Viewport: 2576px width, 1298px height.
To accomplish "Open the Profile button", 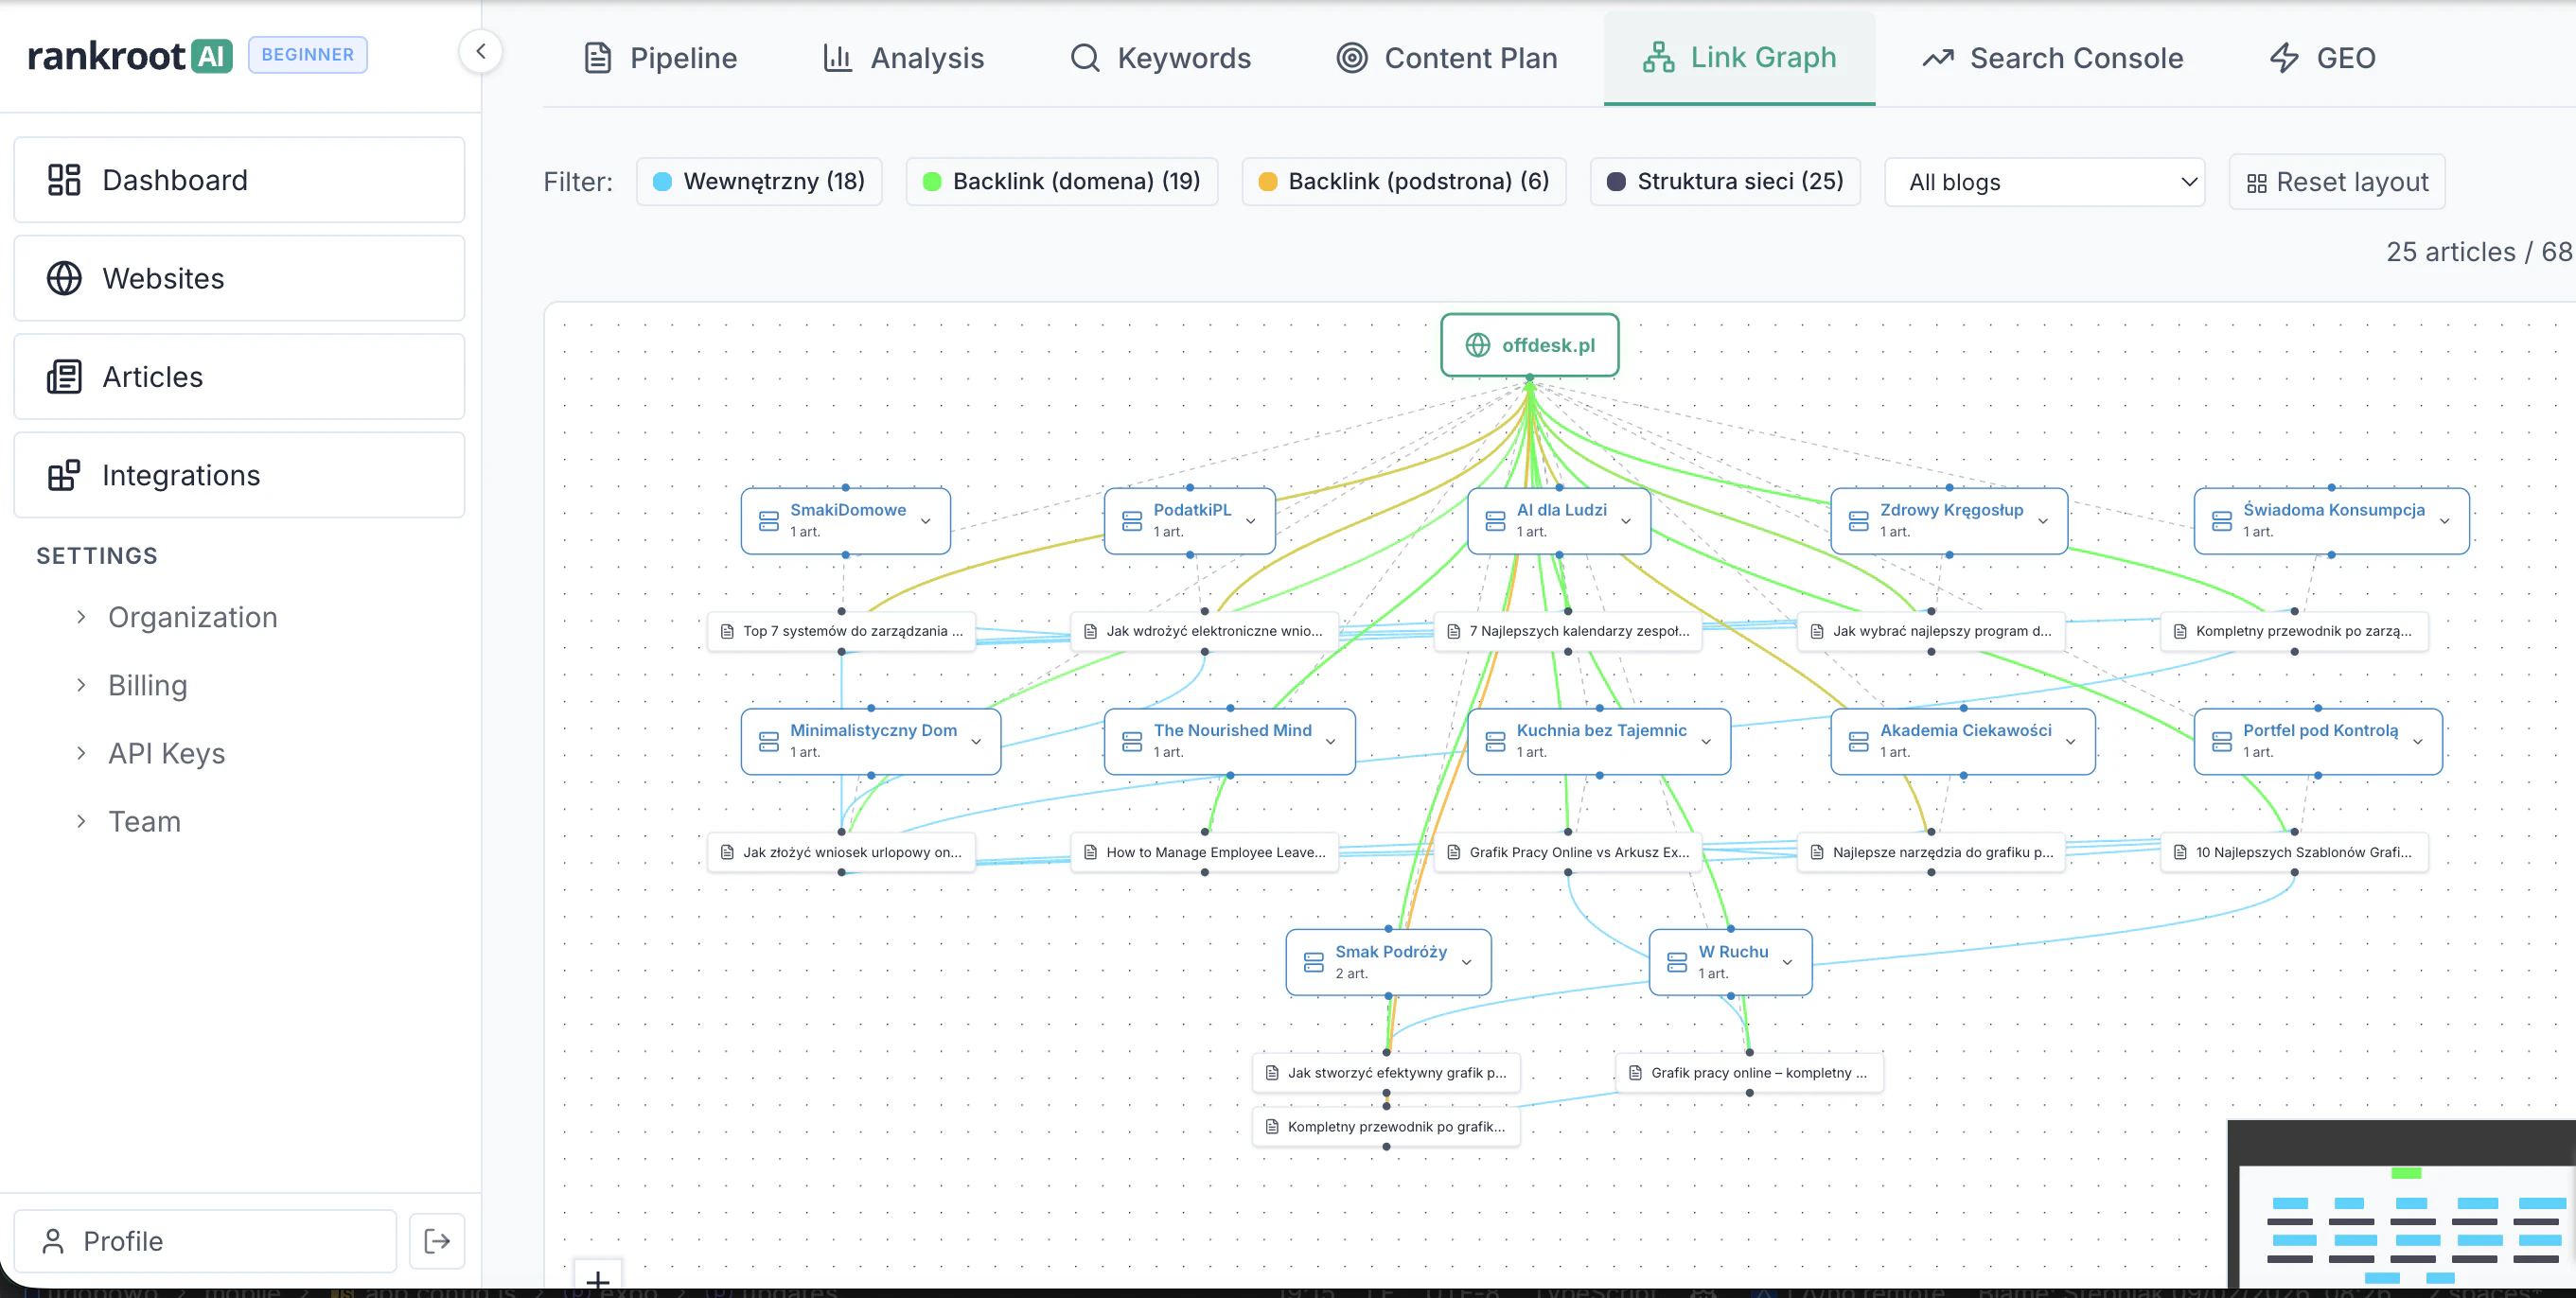I will point(205,1241).
